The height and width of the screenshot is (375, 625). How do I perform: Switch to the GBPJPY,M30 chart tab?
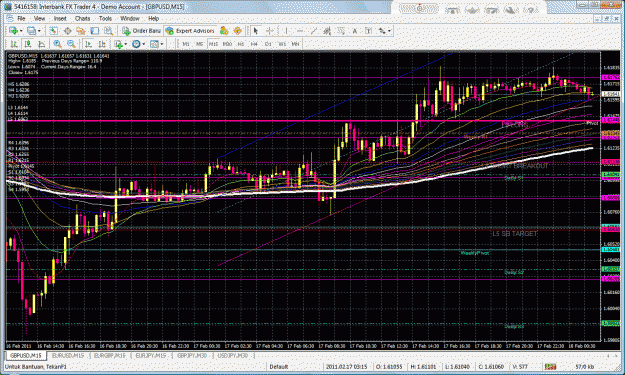192,355
